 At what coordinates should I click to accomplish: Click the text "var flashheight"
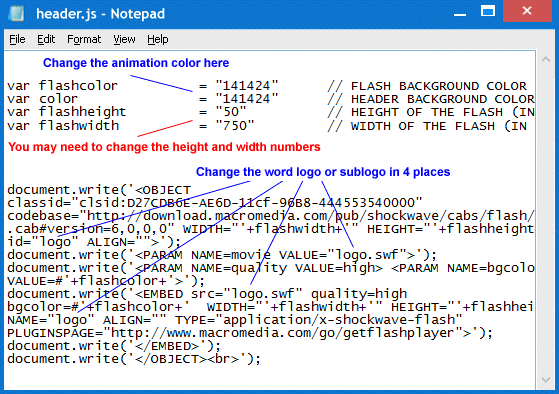[67, 112]
